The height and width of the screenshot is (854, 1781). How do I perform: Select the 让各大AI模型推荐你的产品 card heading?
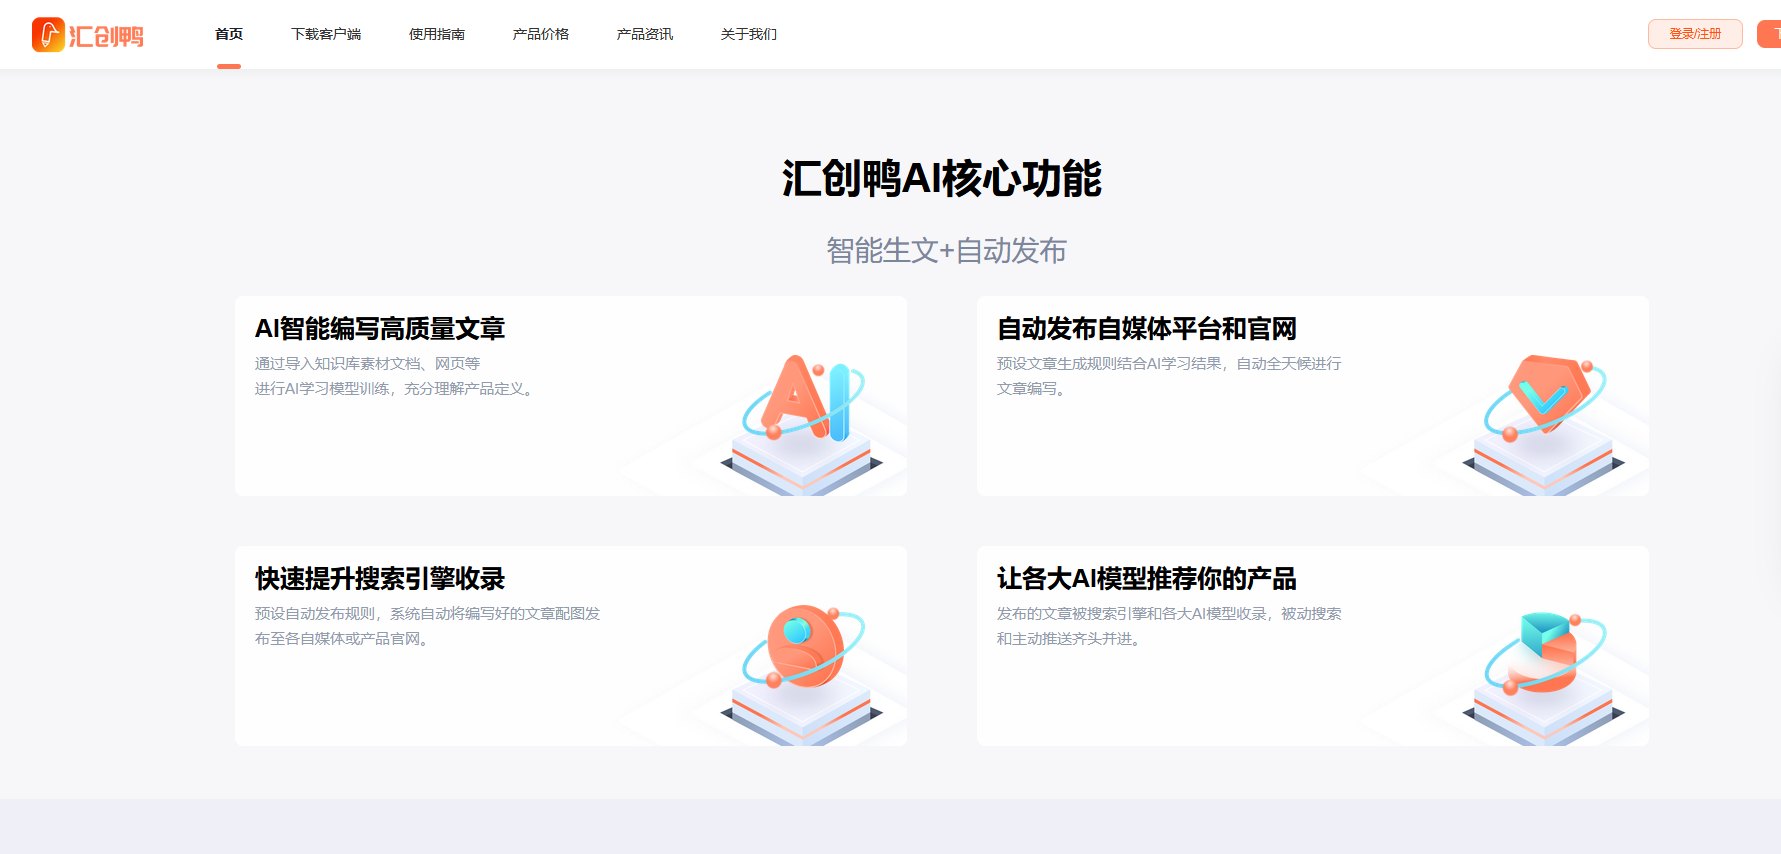(1147, 579)
